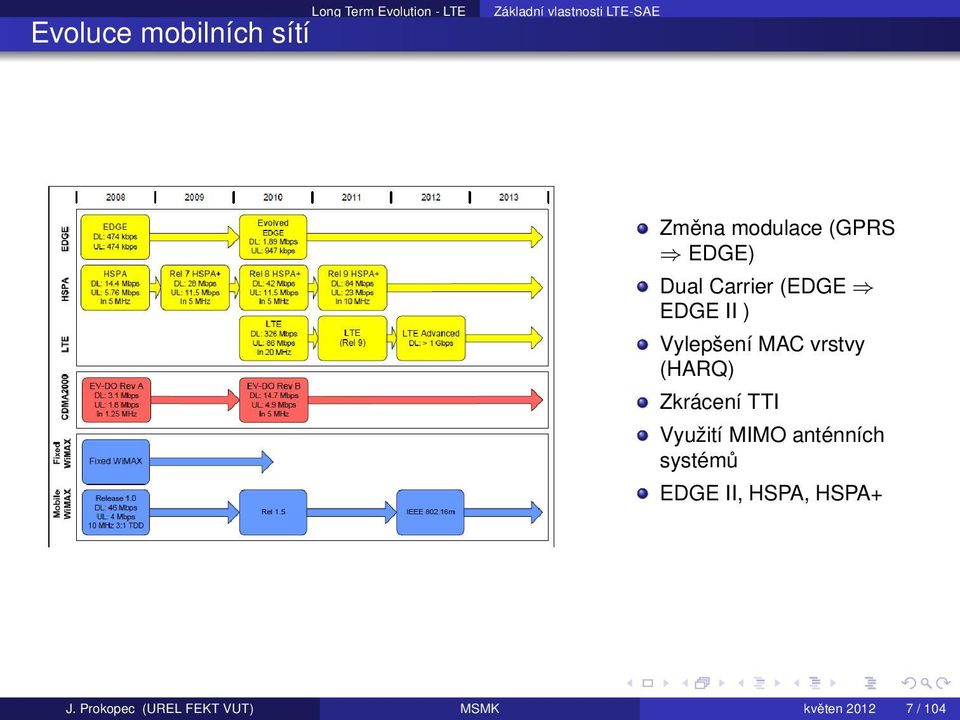
Task: Click the forward history curved arrow icon
Action: (943, 683)
